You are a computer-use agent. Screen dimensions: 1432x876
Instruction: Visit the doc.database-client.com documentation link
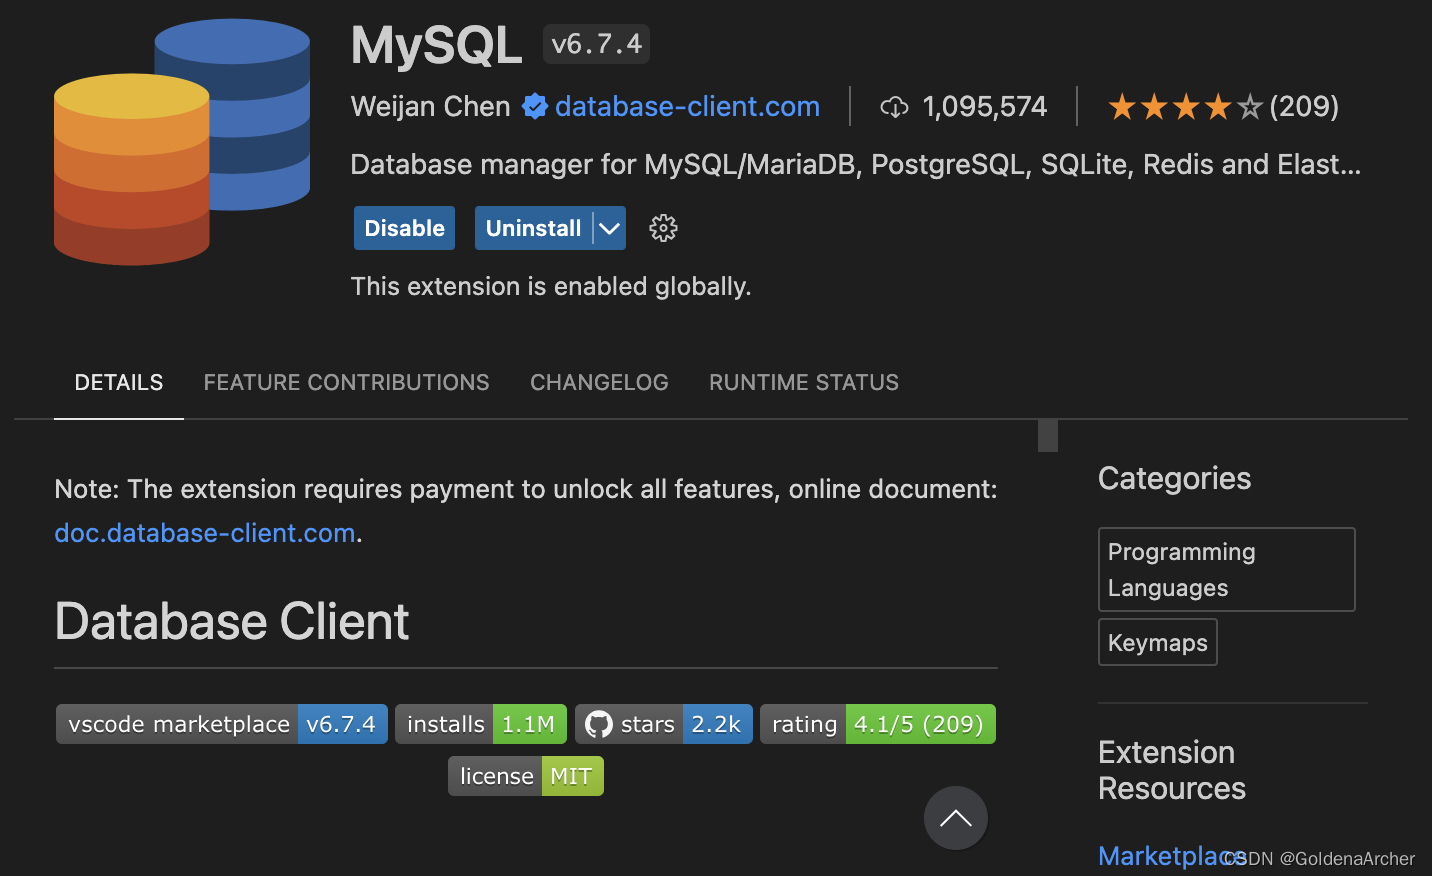click(x=204, y=533)
